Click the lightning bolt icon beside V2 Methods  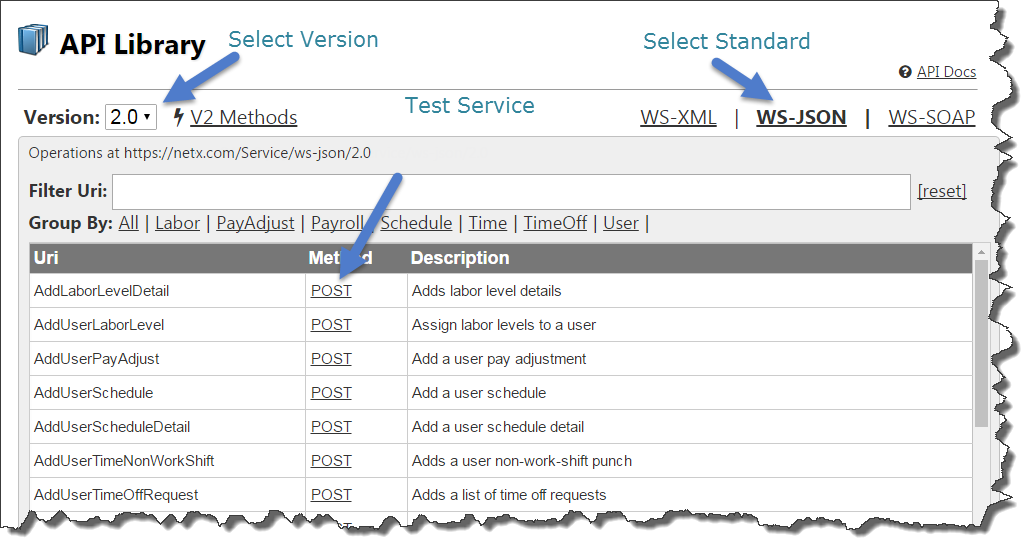(x=179, y=117)
